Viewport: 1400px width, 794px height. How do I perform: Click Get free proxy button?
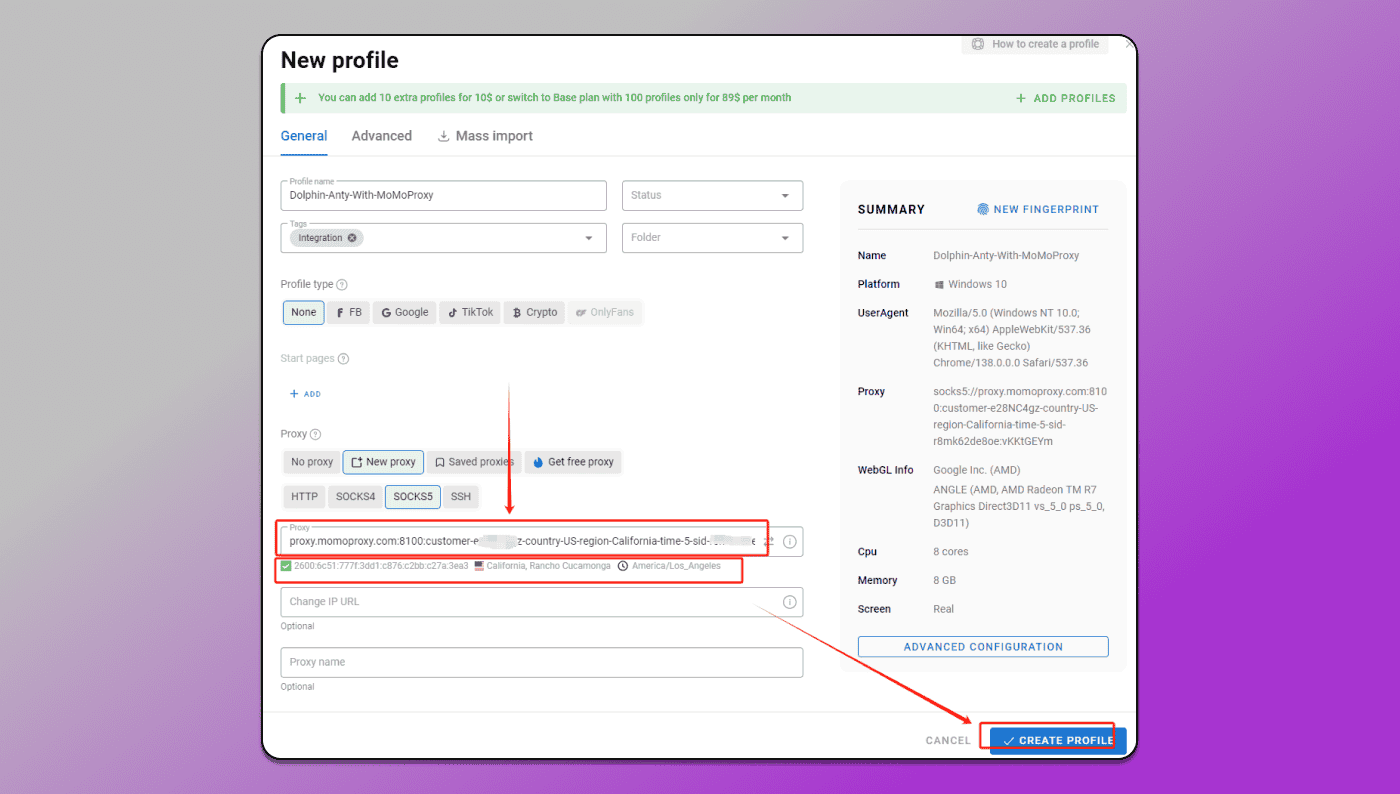[573, 462]
